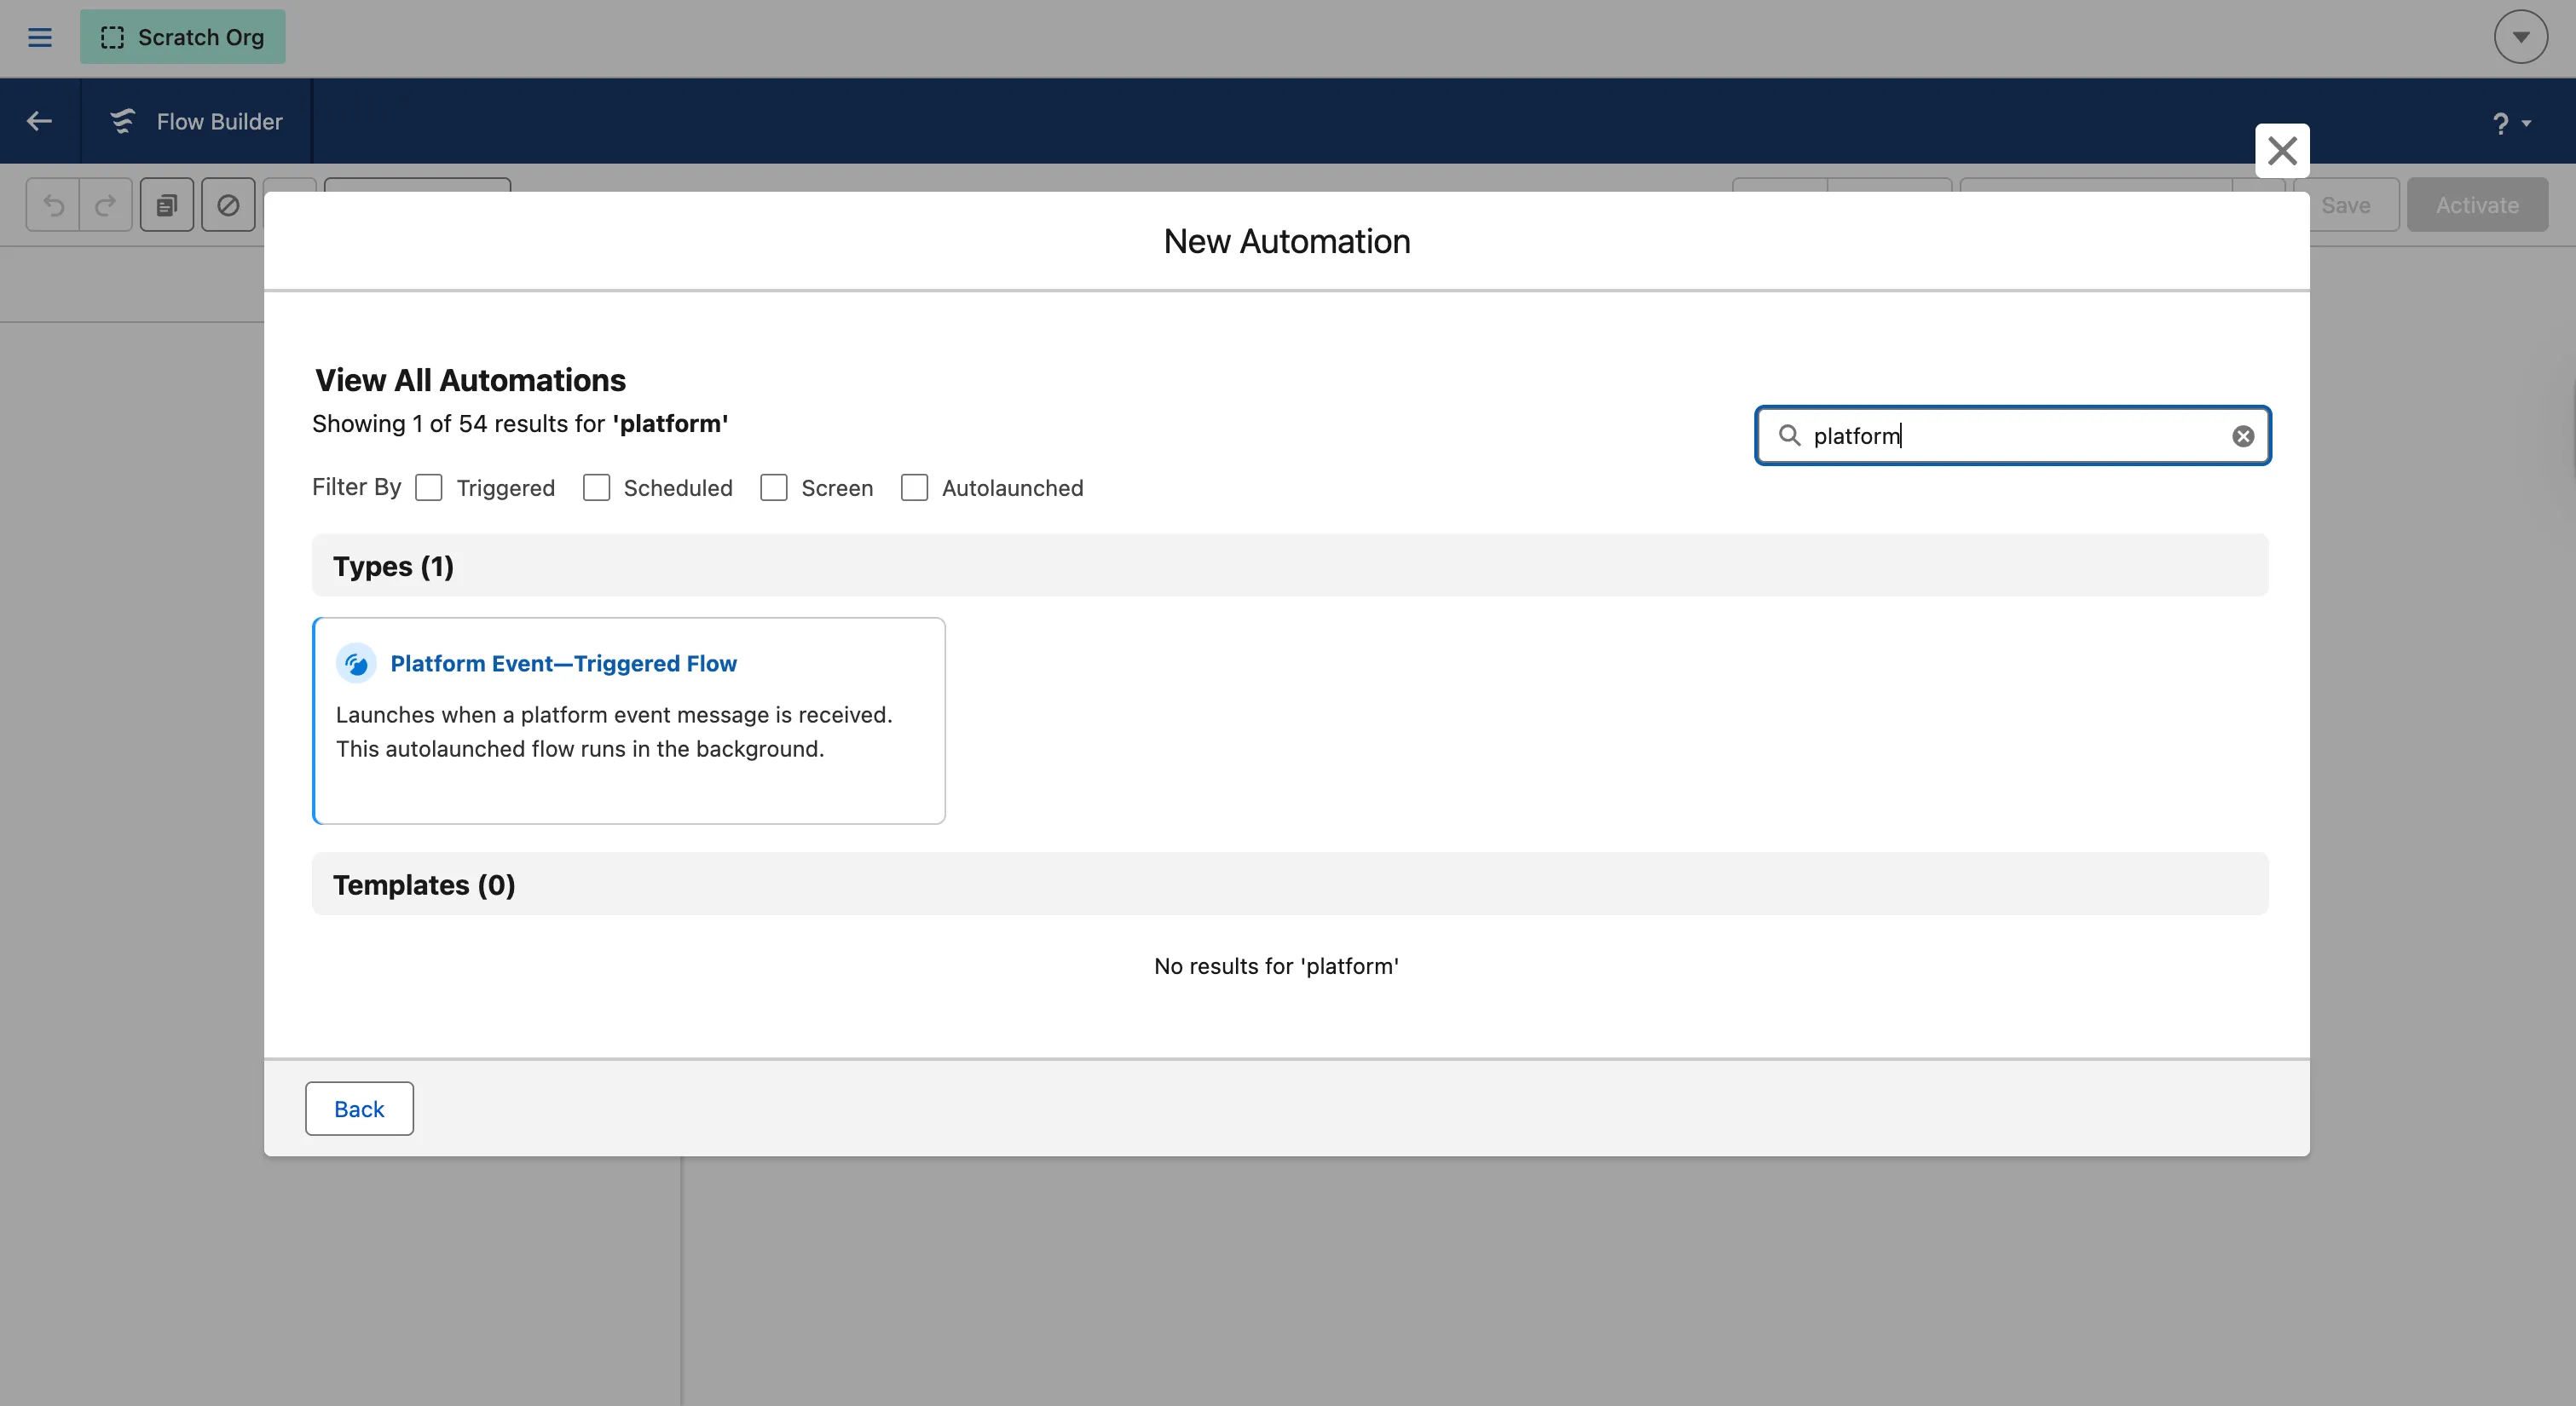Close the New Automation dialog

(2282, 151)
